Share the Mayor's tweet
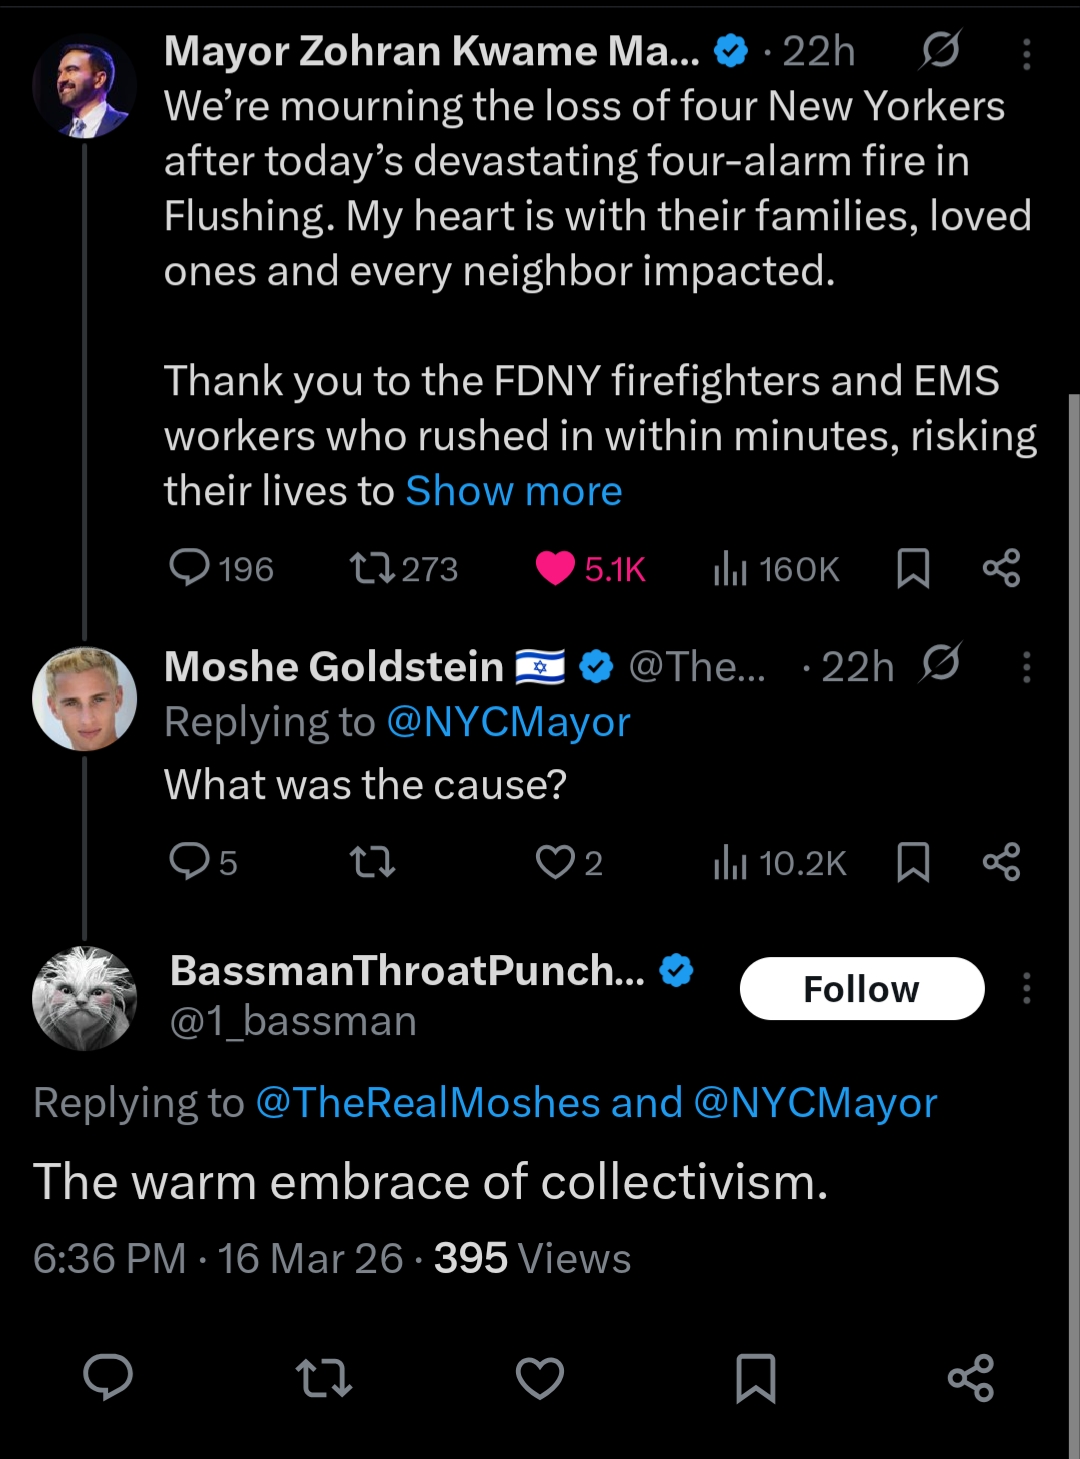Screen dimensions: 1080x1459 [1001, 568]
